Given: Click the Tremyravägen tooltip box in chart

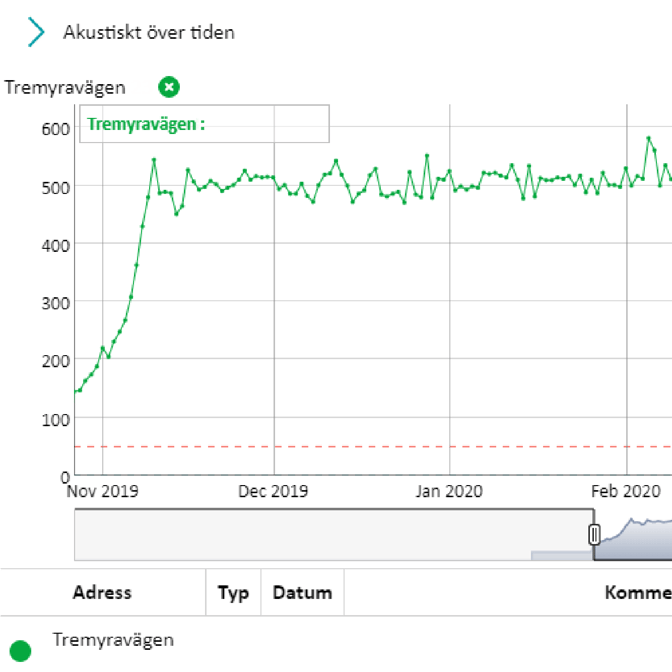Looking at the screenshot, I should 204,125.
